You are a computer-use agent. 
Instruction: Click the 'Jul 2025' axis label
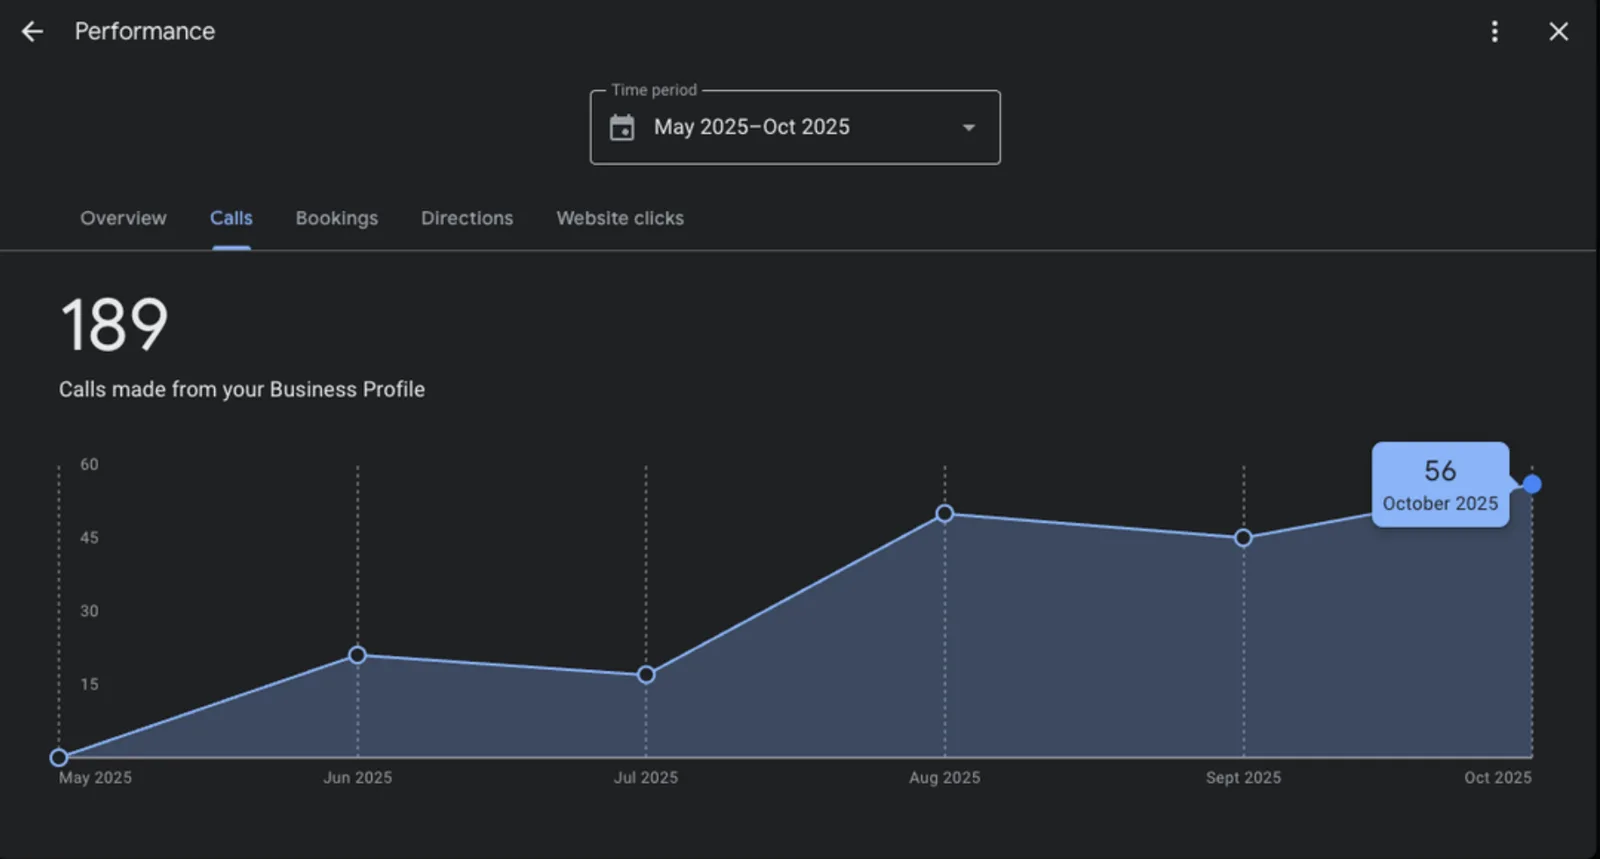pyautogui.click(x=646, y=778)
